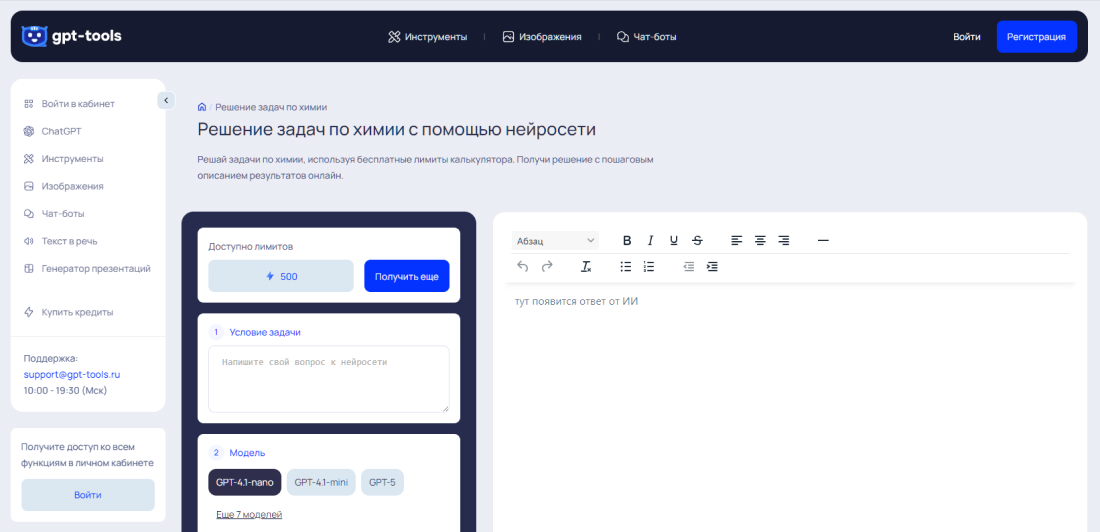This screenshot has width=1100, height=532.
Task: Click in the AI answer editor area
Action: coord(791,407)
